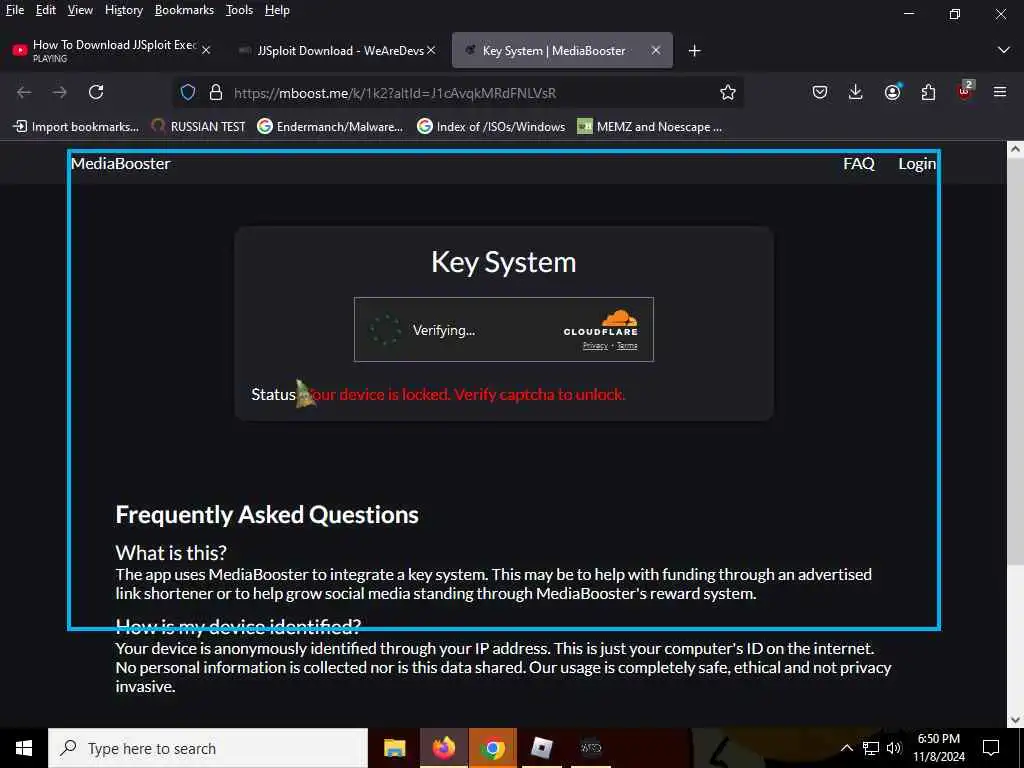
Task: Open Index of /ISOs/Windows bookmark
Action: pyautogui.click(x=491, y=127)
